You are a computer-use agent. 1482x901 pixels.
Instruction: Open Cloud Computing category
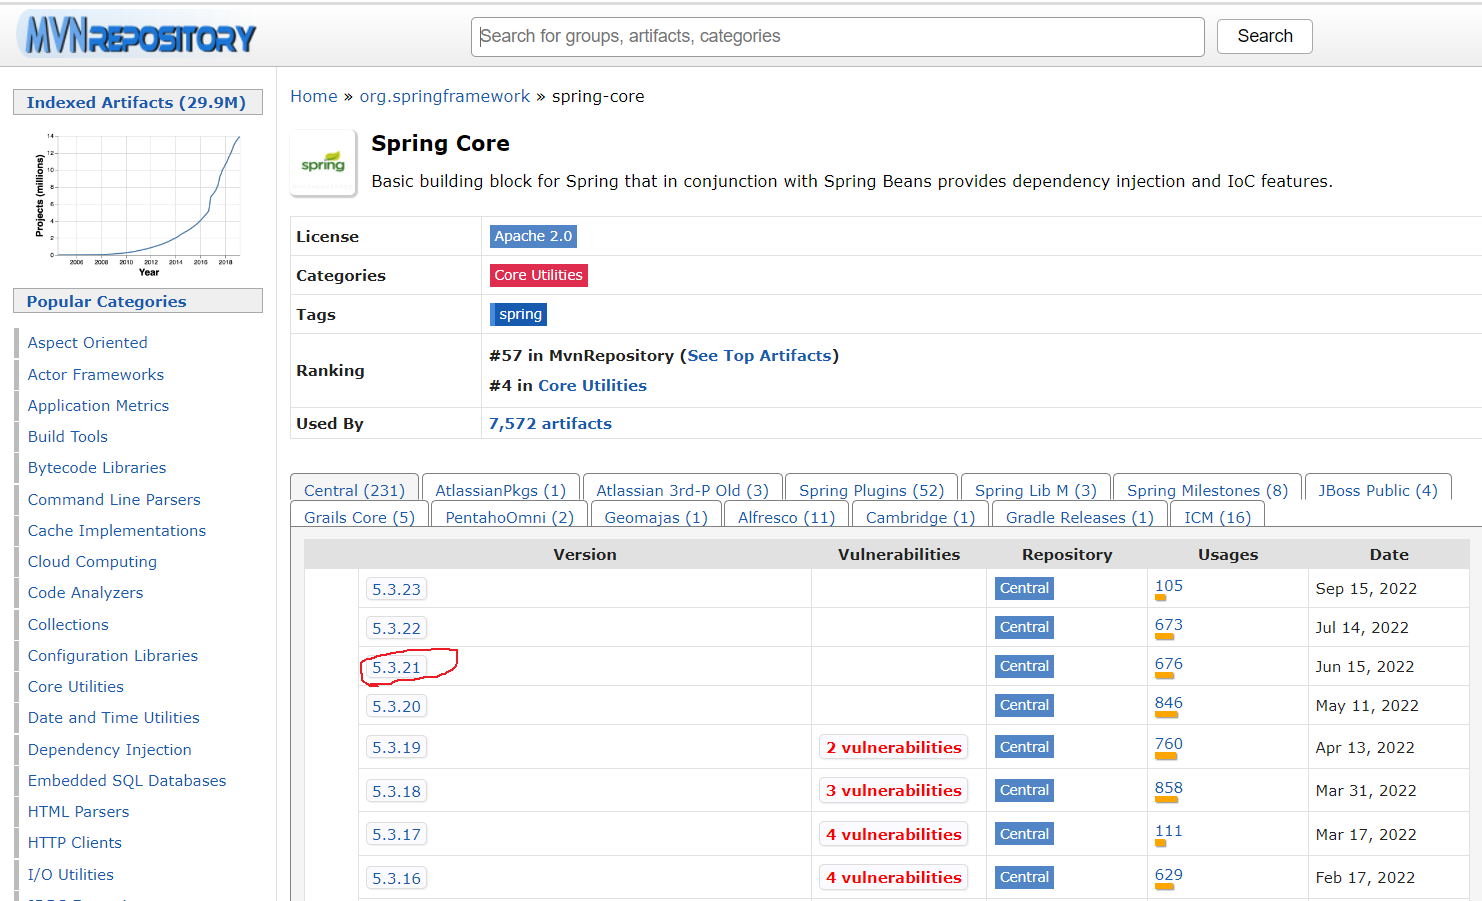click(x=92, y=561)
